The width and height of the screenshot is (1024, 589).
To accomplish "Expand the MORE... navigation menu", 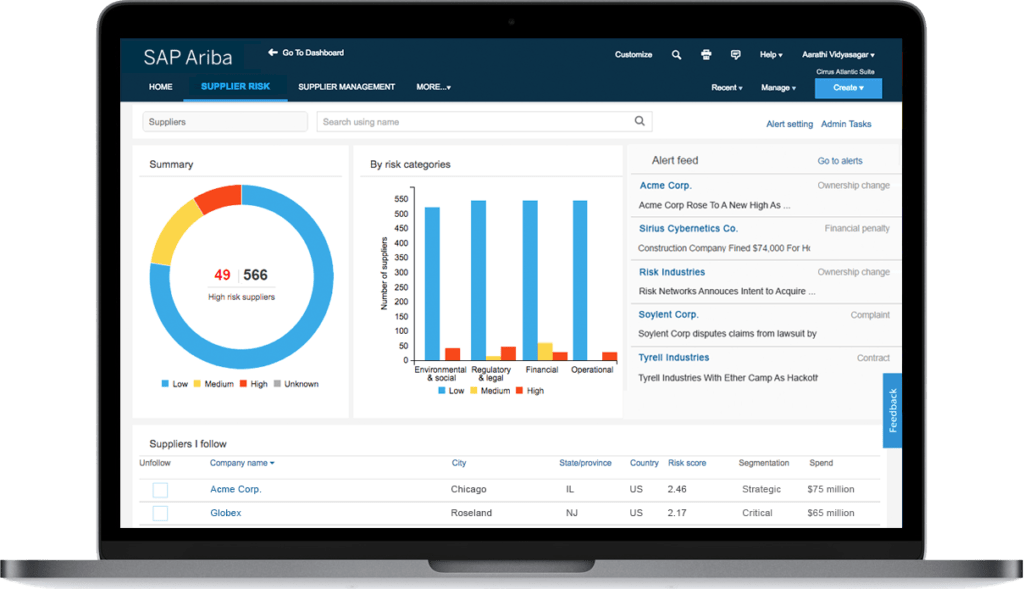I will point(434,87).
